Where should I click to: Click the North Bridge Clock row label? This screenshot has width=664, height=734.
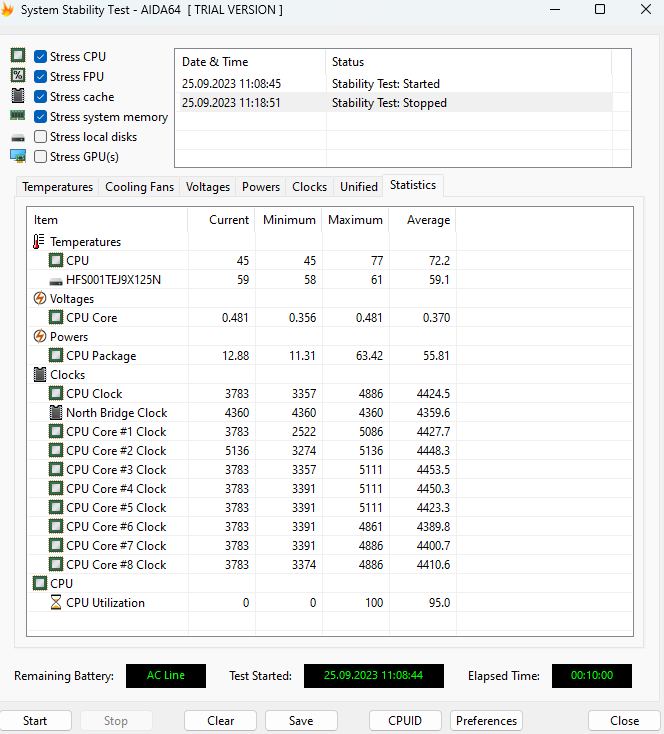coord(117,412)
